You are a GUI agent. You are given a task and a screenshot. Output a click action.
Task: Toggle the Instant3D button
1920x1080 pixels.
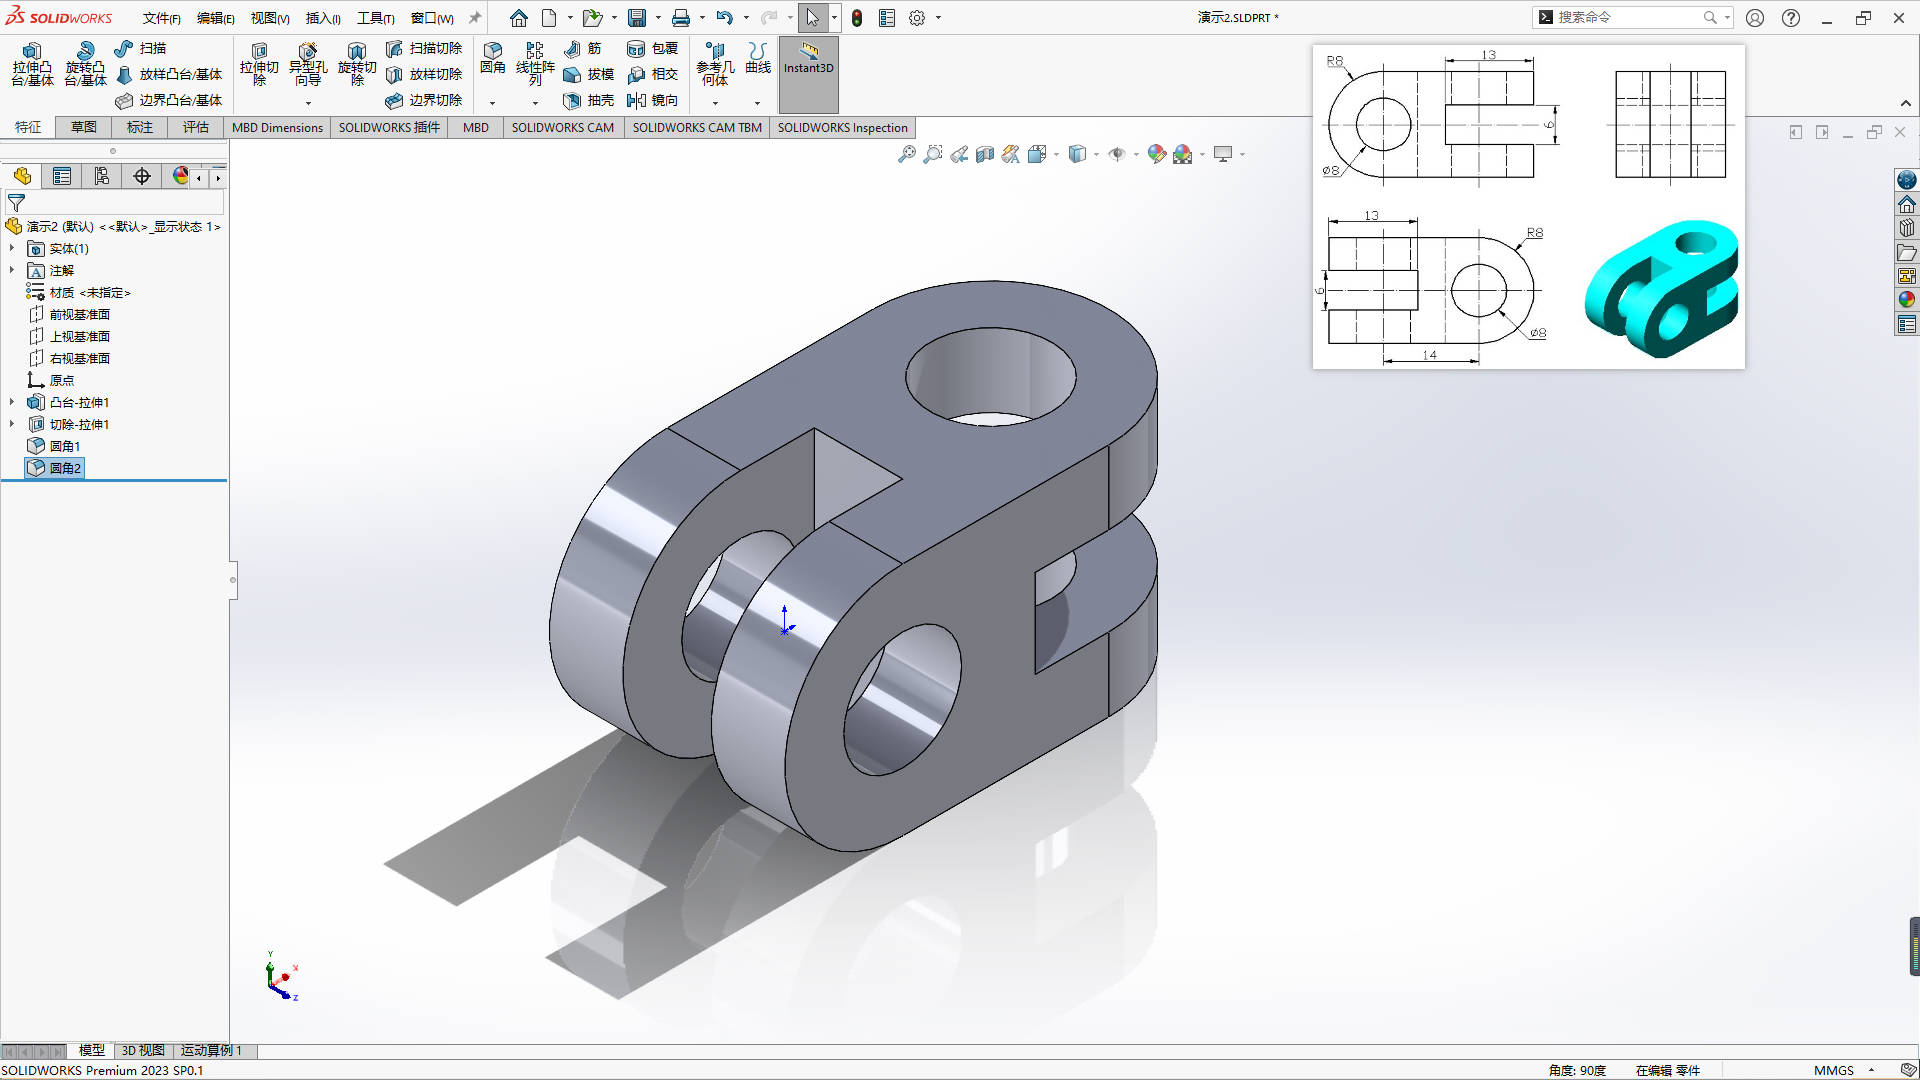pyautogui.click(x=808, y=60)
